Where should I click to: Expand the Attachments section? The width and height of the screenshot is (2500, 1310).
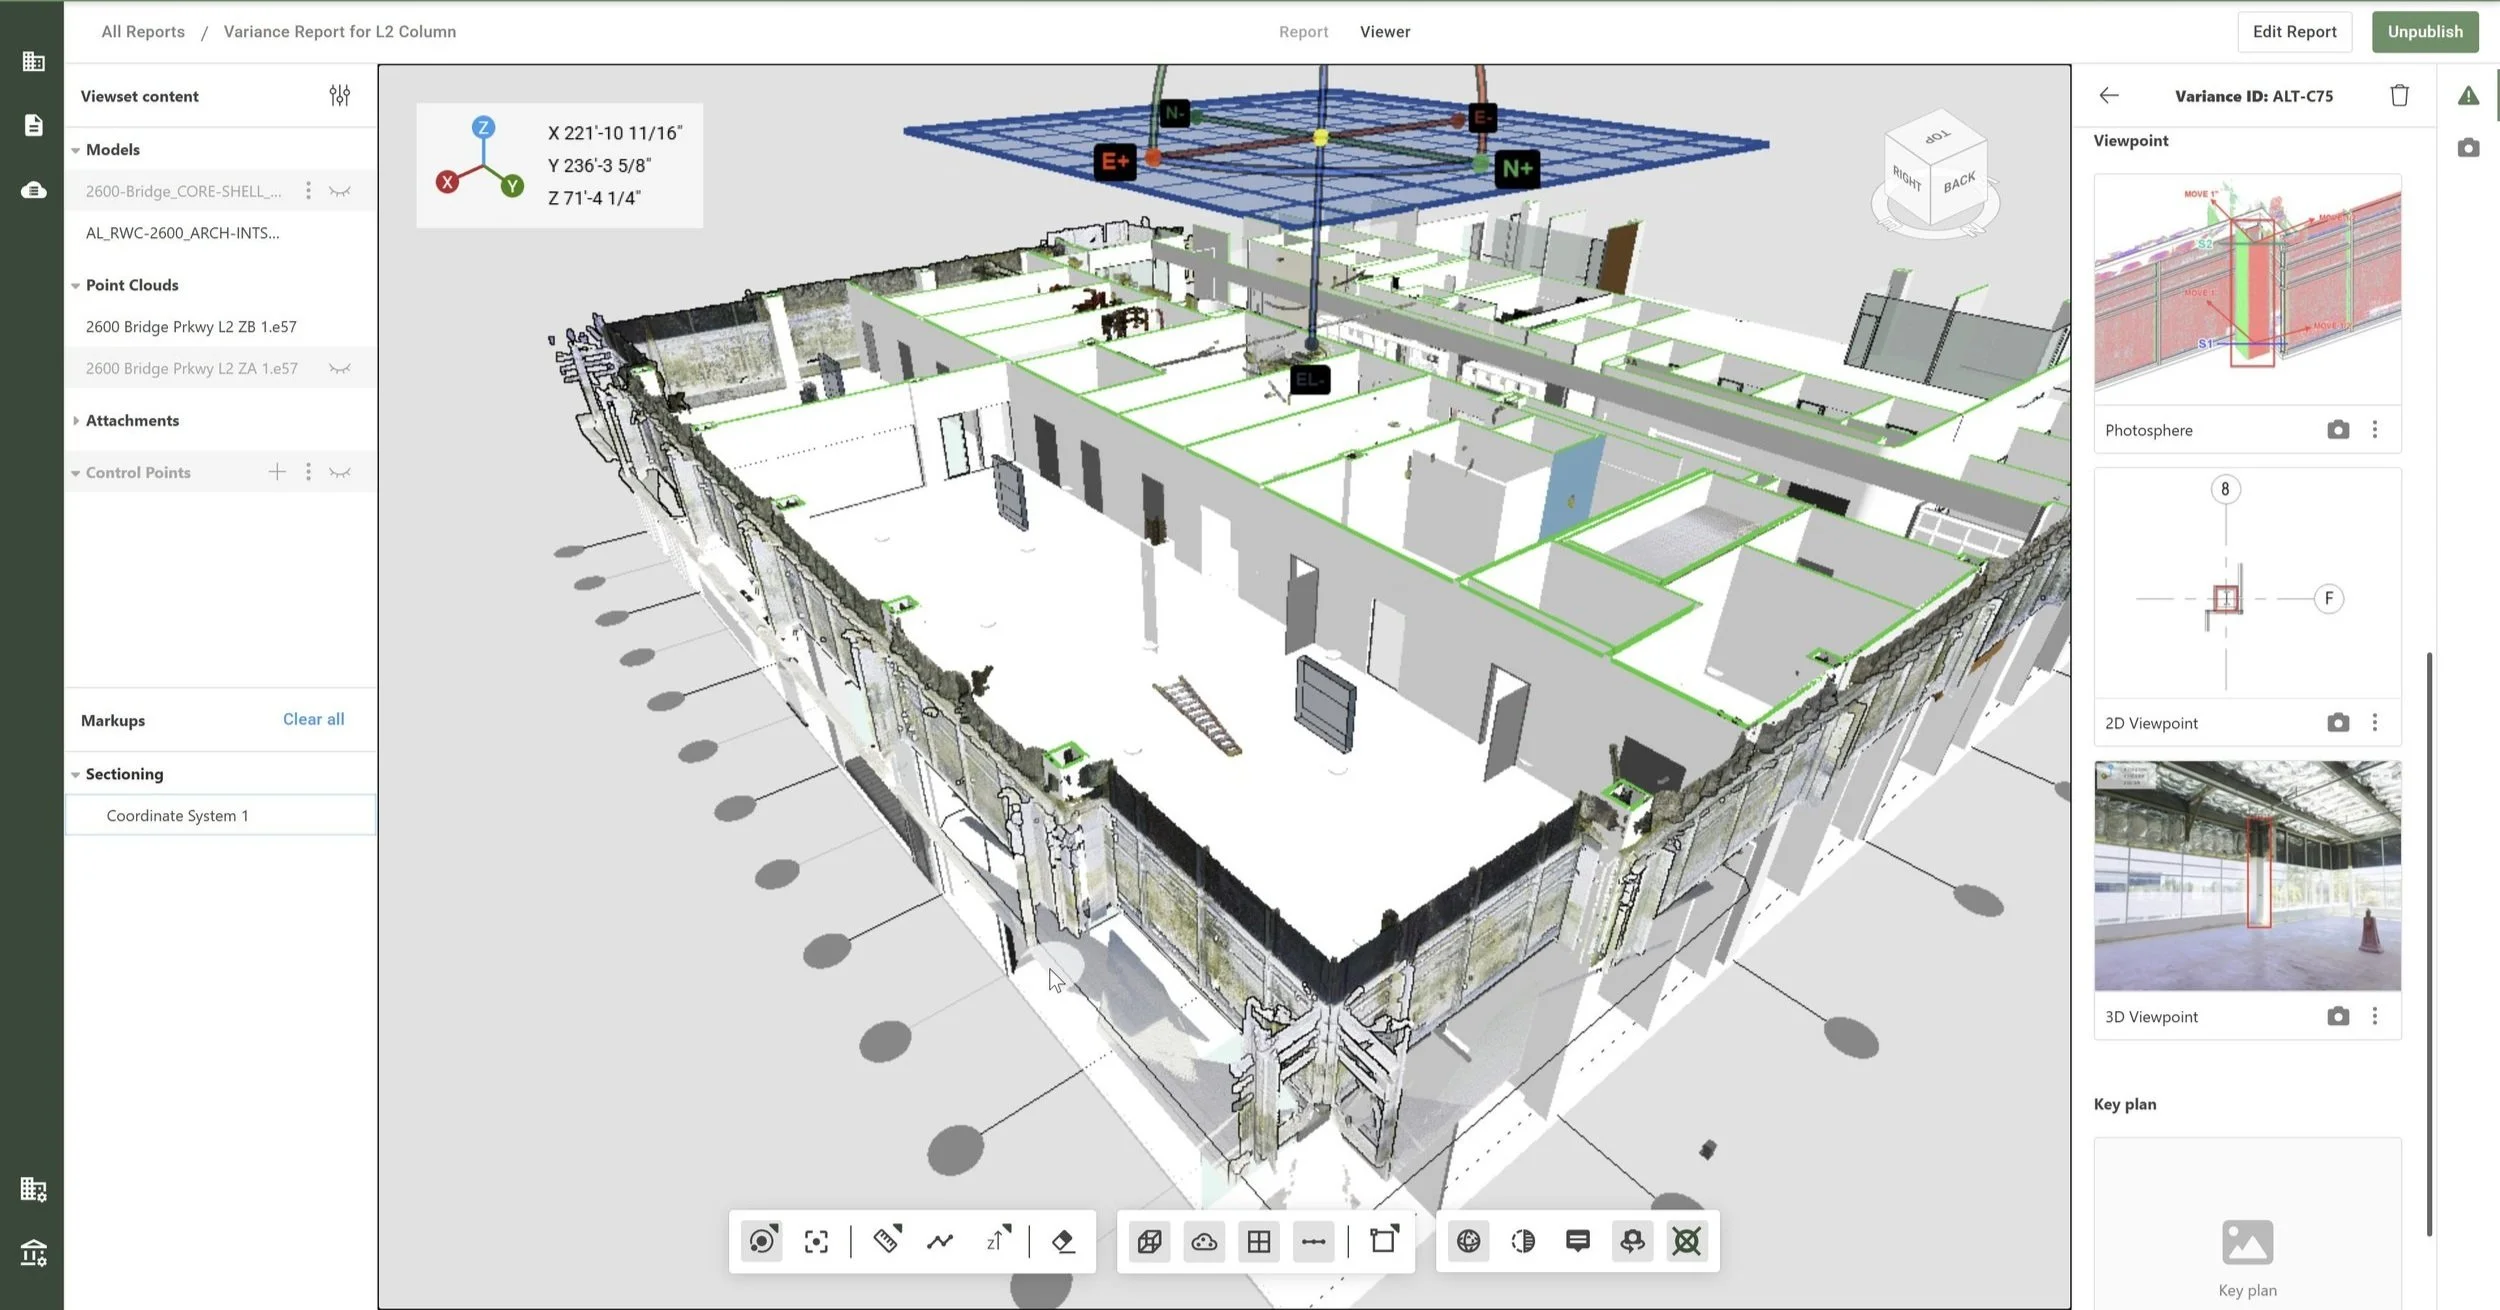[76, 421]
